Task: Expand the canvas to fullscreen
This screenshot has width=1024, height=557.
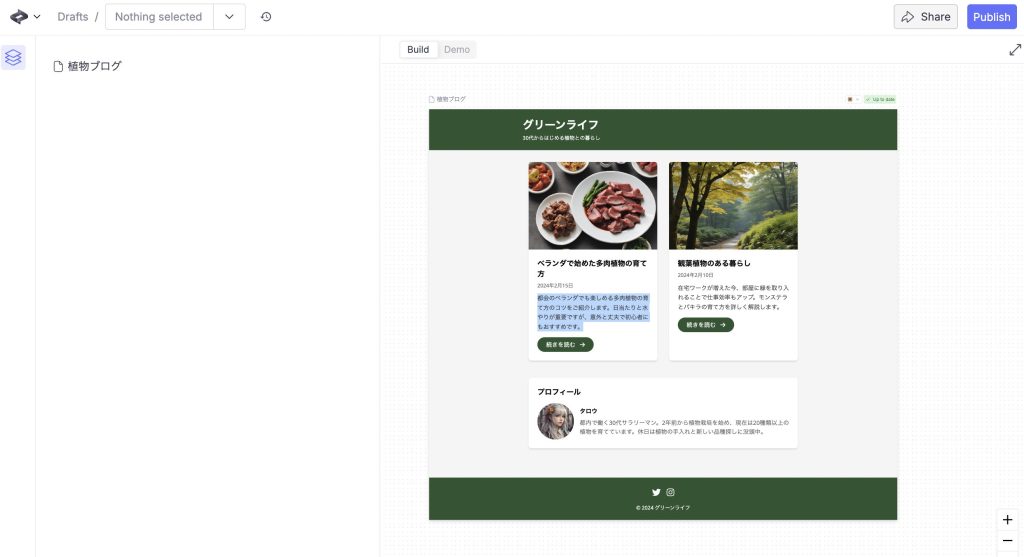Action: click(x=1015, y=50)
